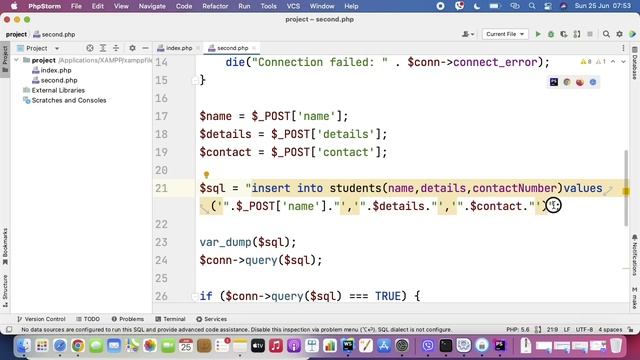Toggle Database right sidebar button
The image size is (640, 360).
tap(635, 64)
